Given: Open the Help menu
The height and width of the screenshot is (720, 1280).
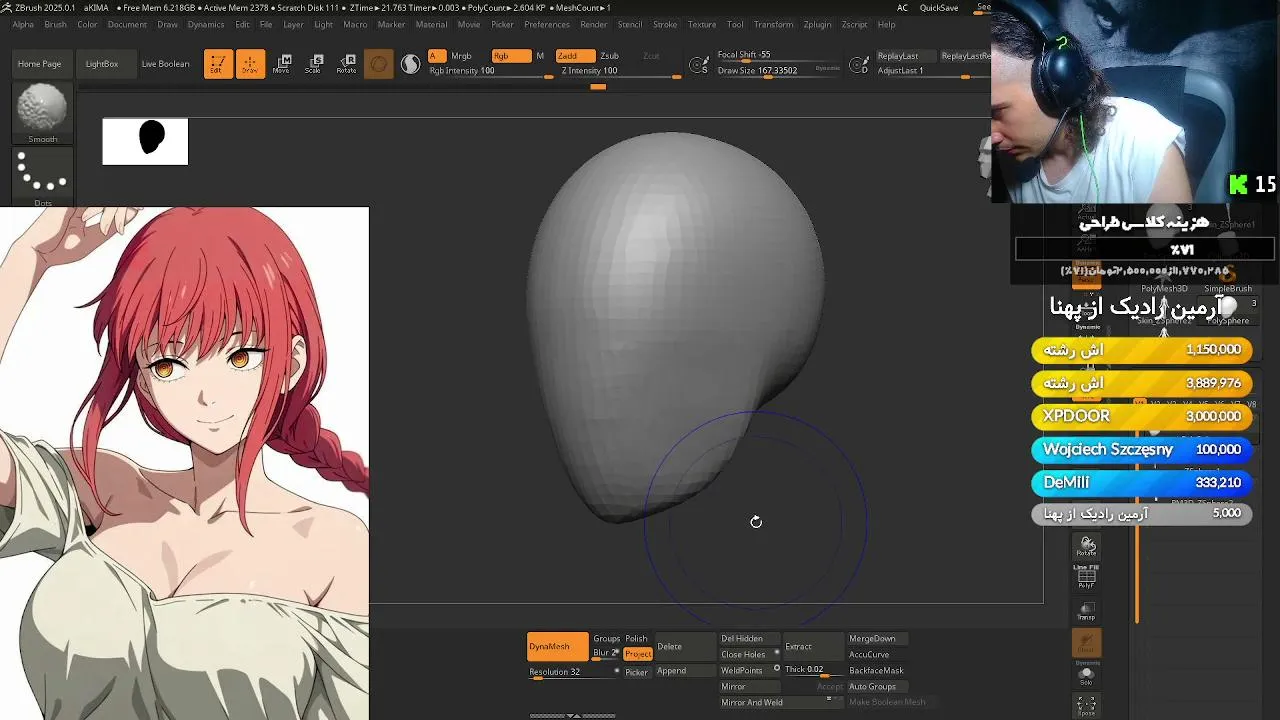Looking at the screenshot, I should tap(886, 24).
